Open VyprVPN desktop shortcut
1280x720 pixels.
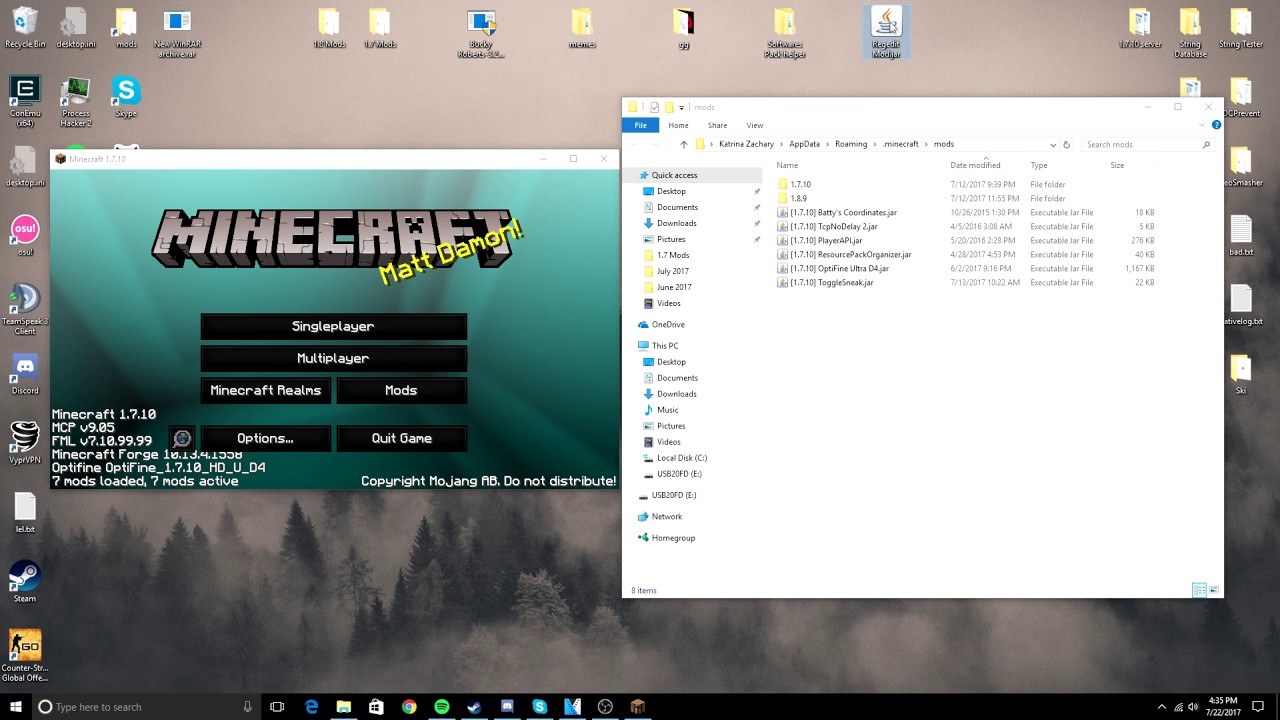[x=25, y=442]
